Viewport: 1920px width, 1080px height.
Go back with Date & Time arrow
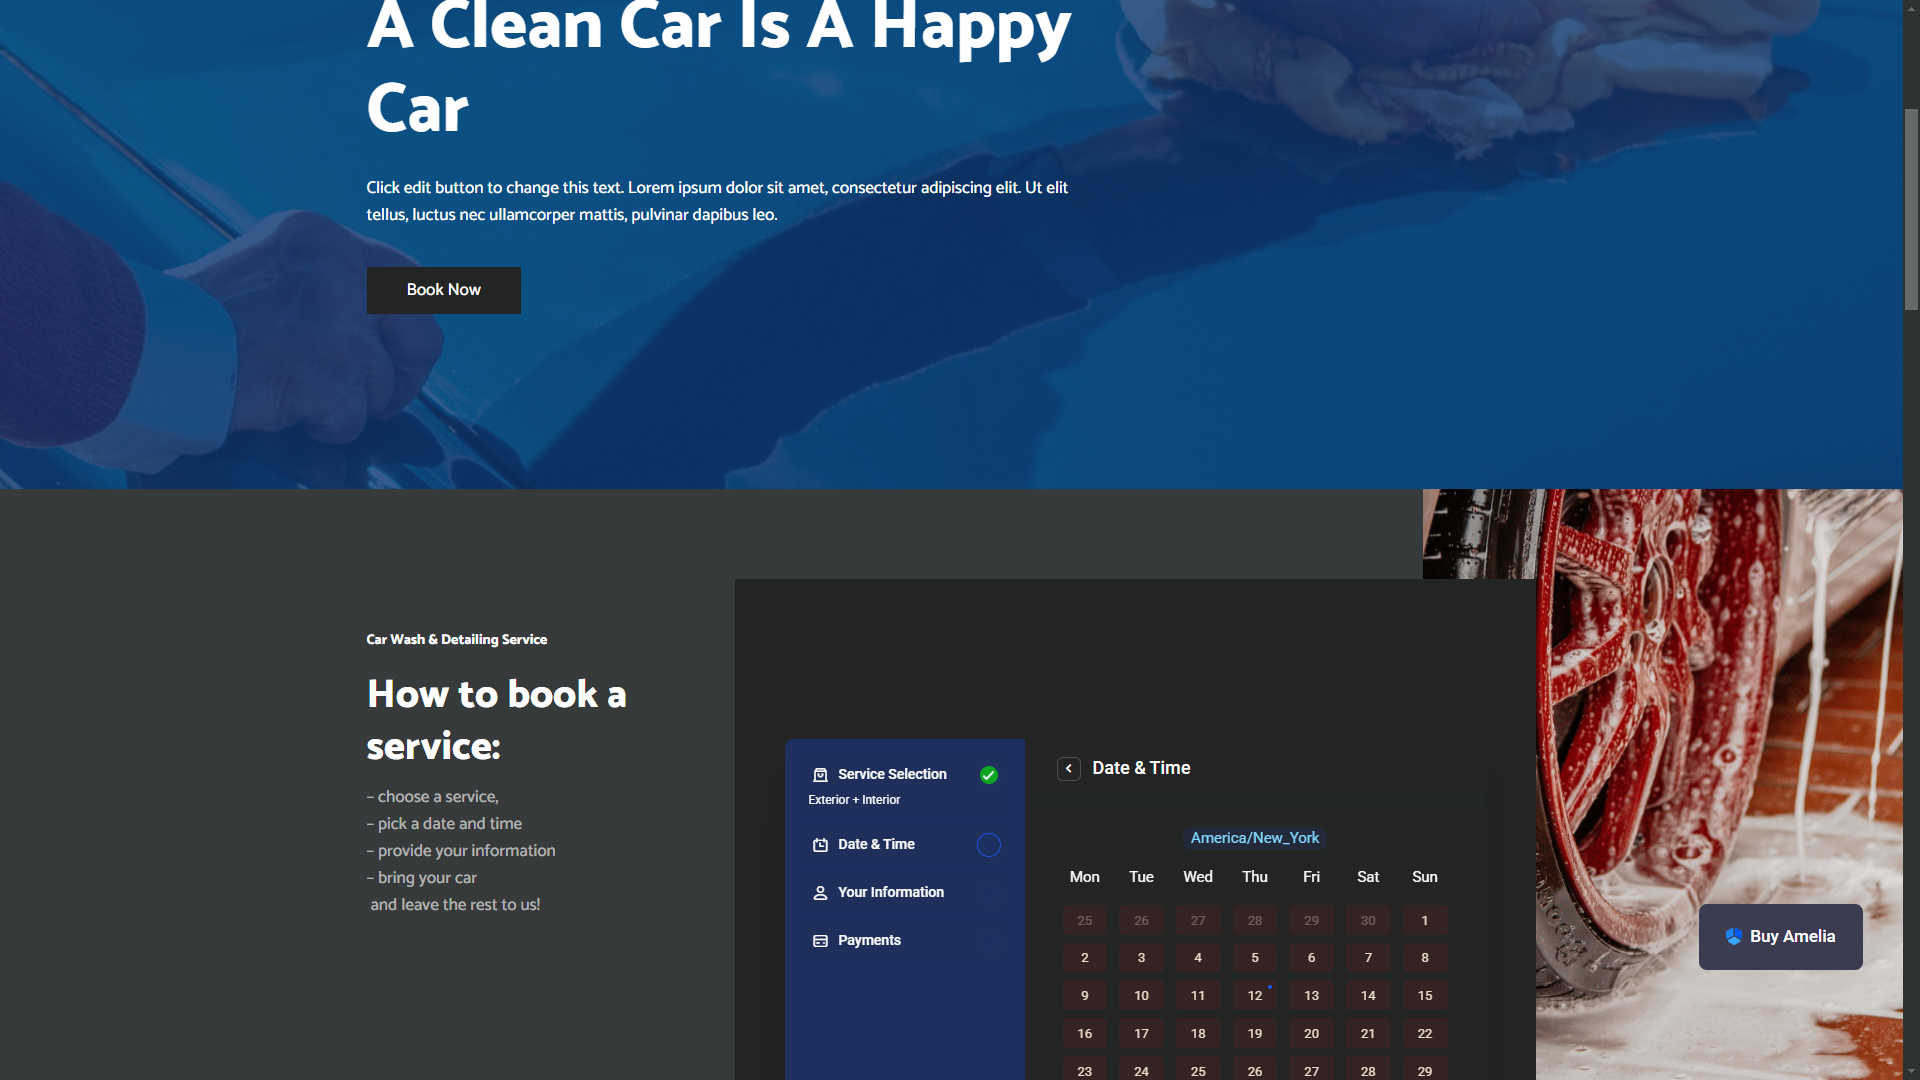[1068, 768]
